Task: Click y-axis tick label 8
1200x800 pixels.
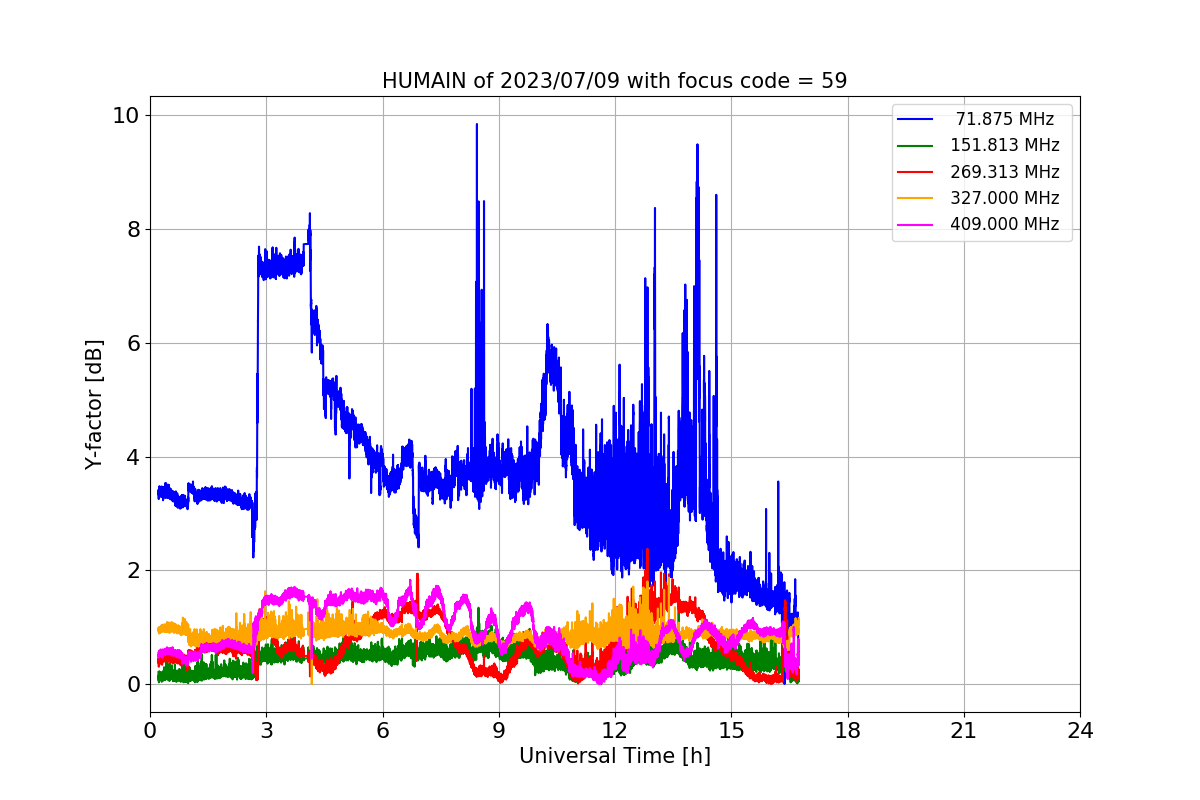Action: [132, 229]
